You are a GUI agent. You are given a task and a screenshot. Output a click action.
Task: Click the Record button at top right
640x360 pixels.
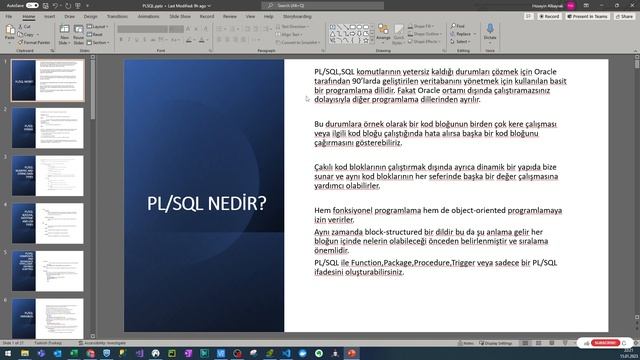[x=549, y=16]
